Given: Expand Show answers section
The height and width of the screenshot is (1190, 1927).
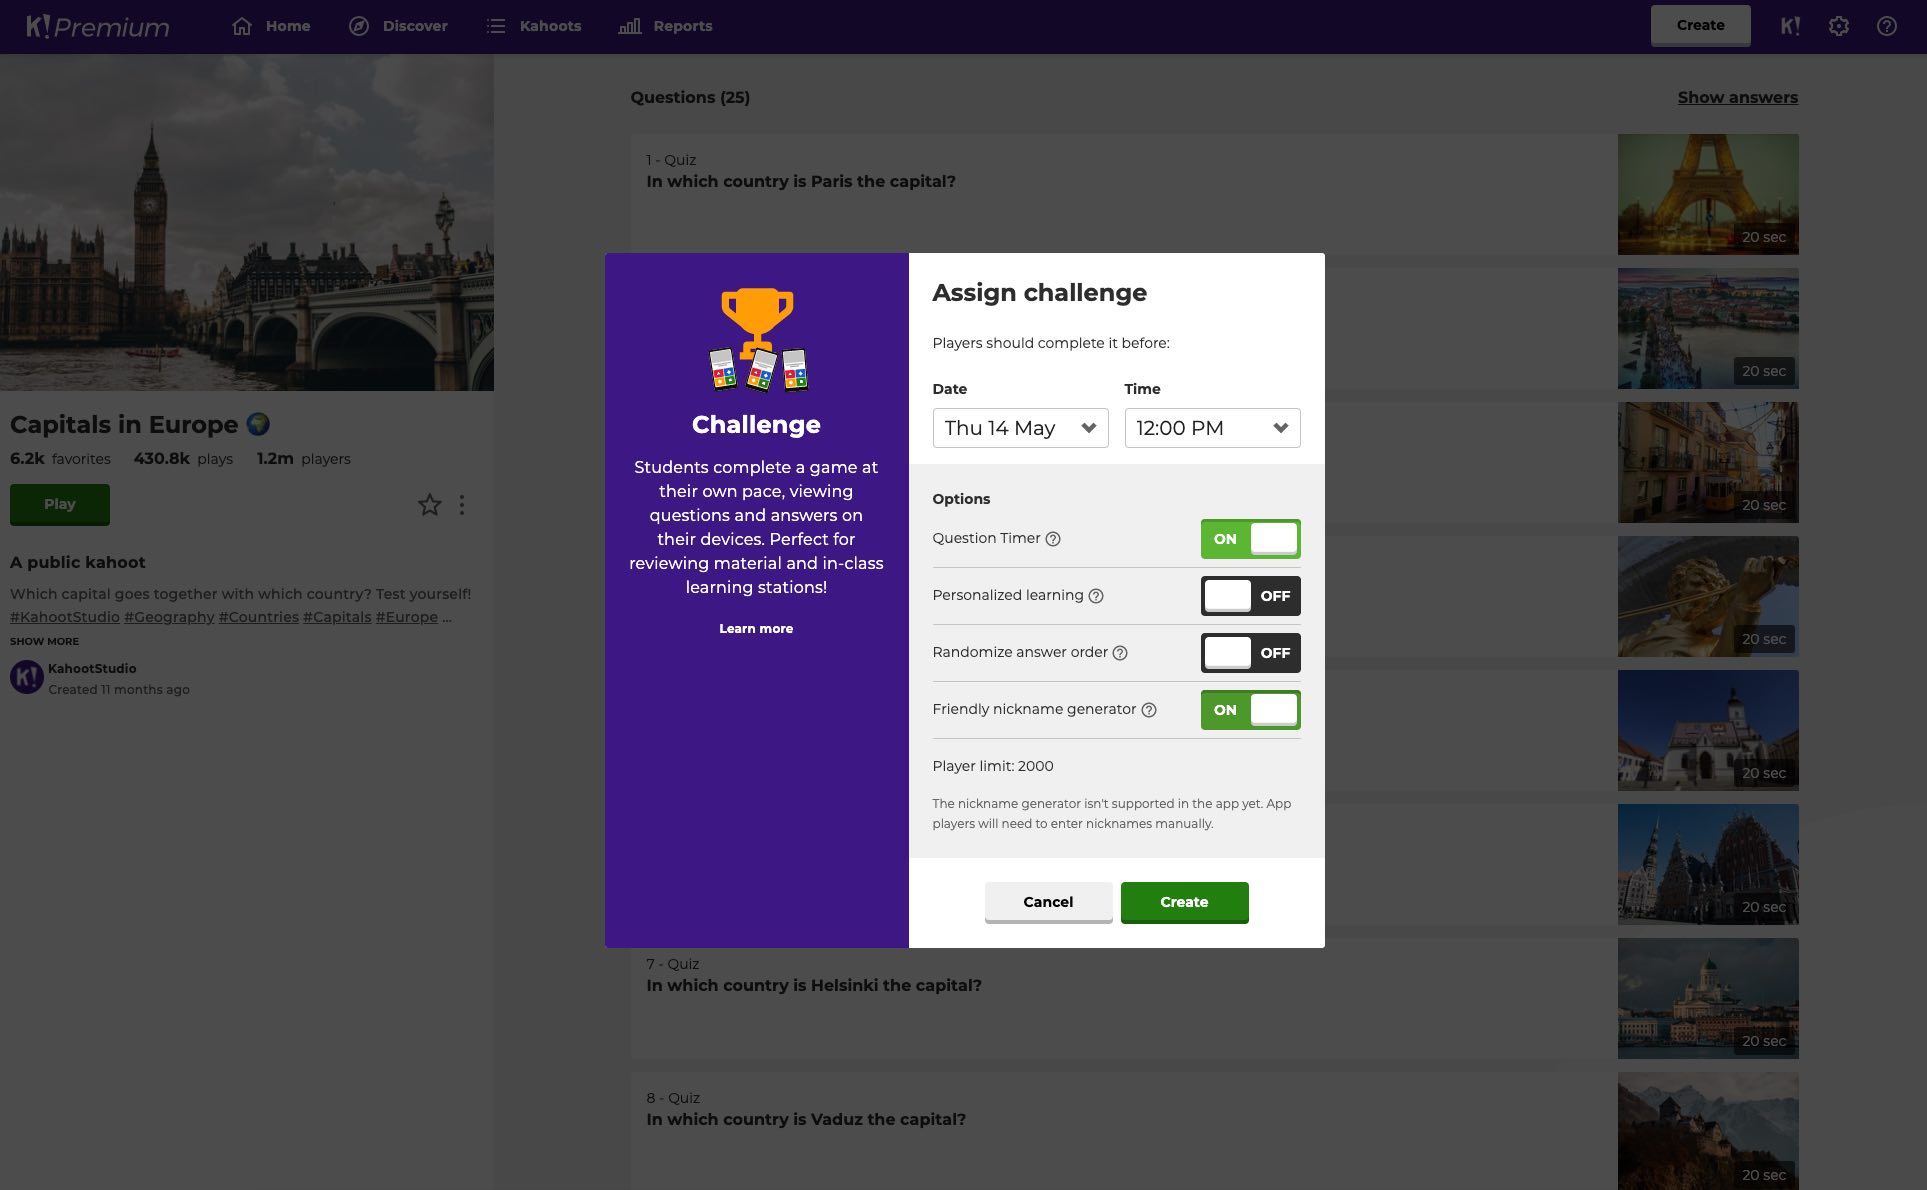Looking at the screenshot, I should coord(1737,96).
